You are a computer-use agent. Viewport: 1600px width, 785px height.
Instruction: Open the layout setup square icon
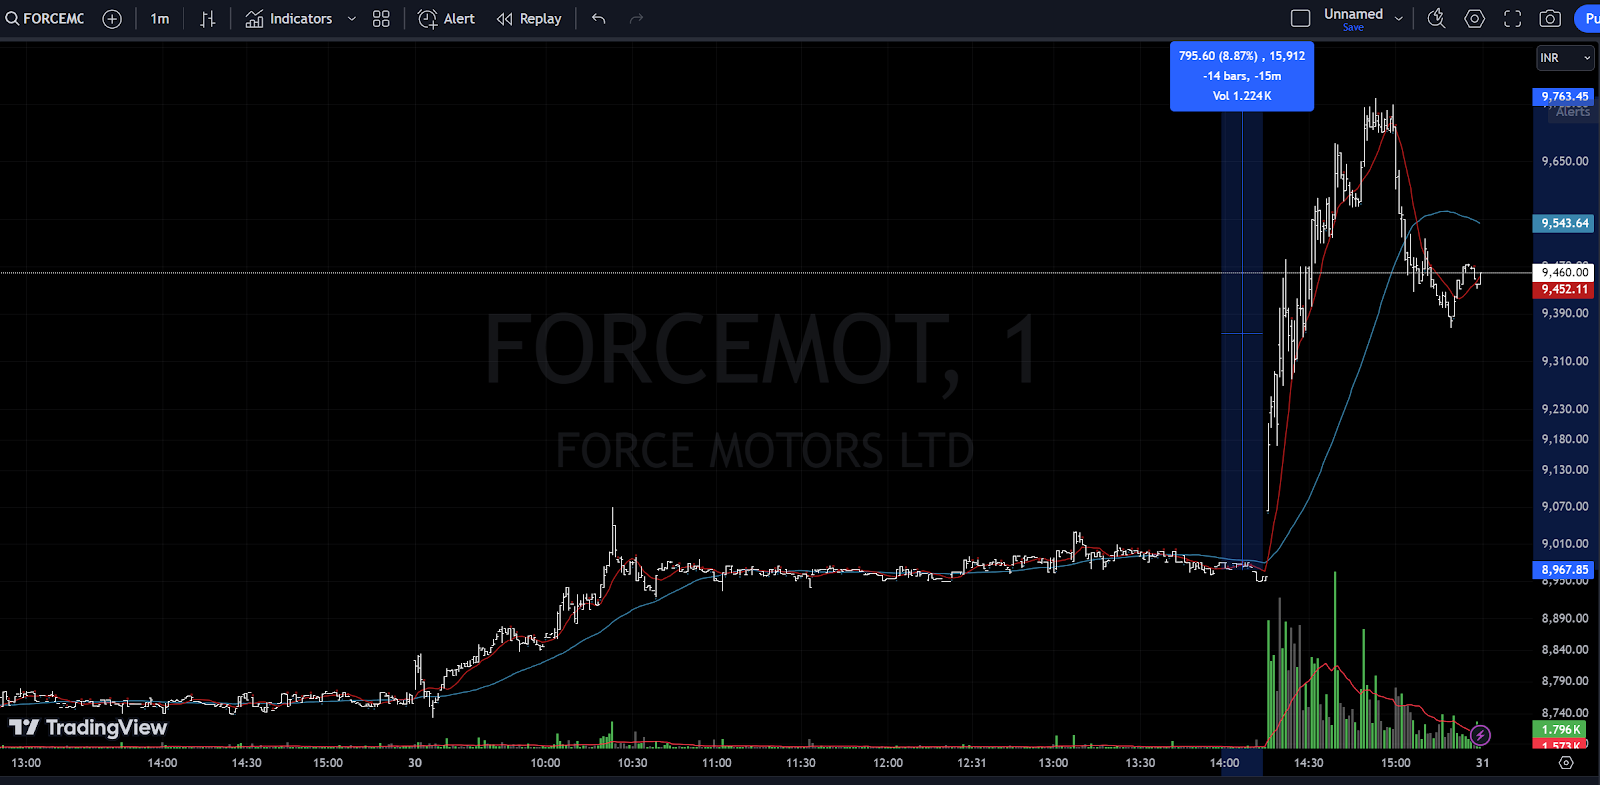1300,18
